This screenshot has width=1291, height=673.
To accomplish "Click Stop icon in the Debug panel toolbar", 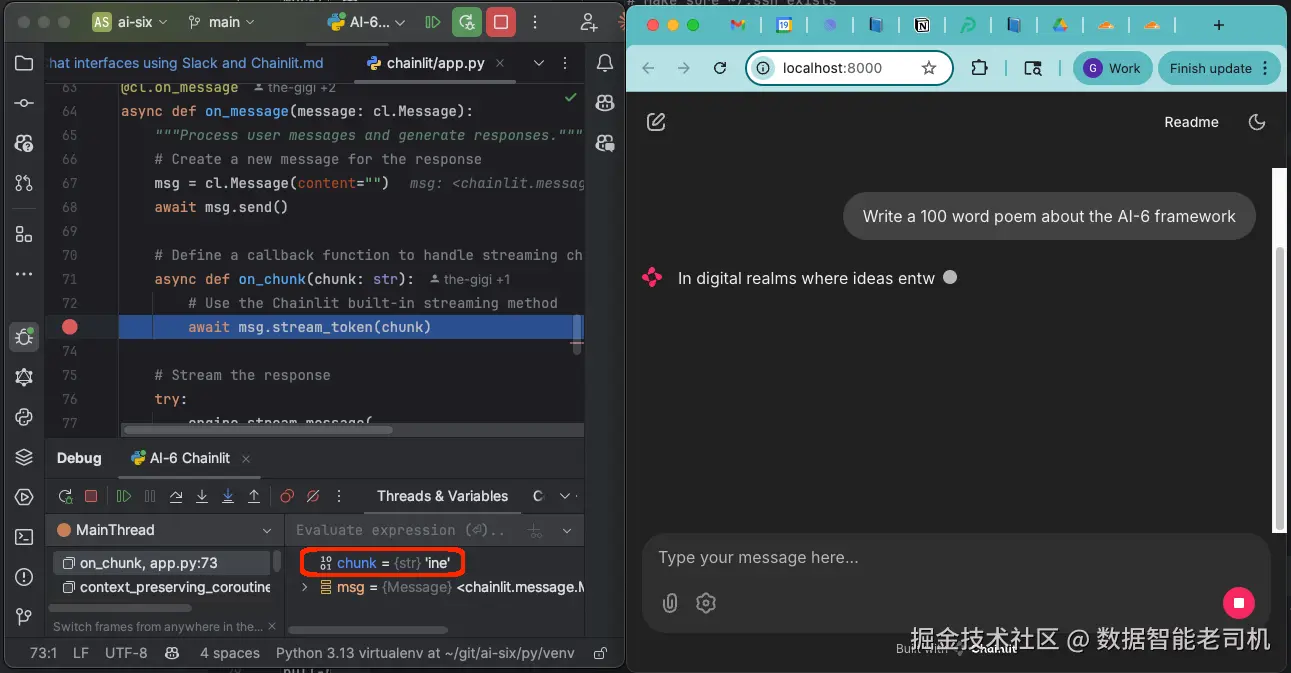I will click(x=91, y=496).
